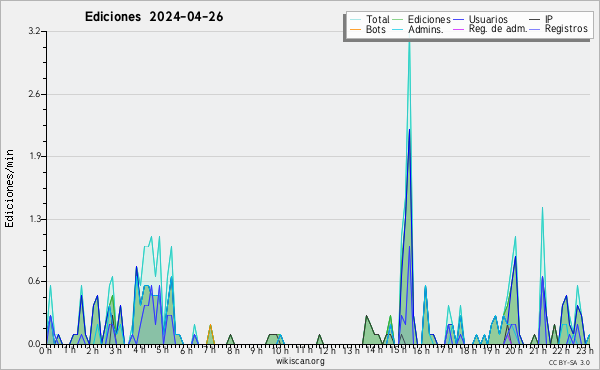
Task: Click the chart title "Ediciones 2024-04-26"
Action: click(154, 17)
